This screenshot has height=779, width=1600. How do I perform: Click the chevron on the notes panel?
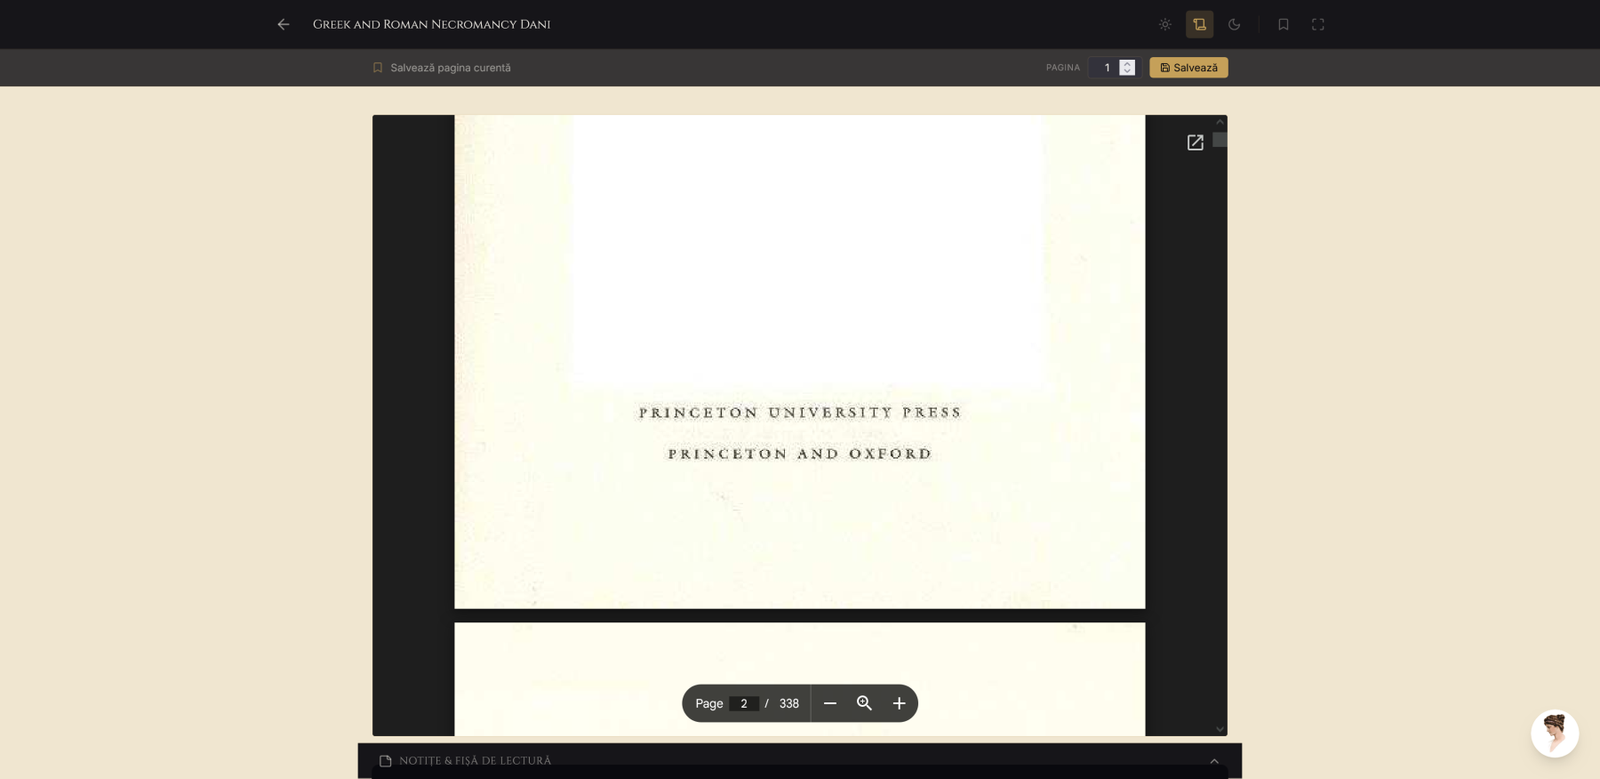[x=1214, y=761]
